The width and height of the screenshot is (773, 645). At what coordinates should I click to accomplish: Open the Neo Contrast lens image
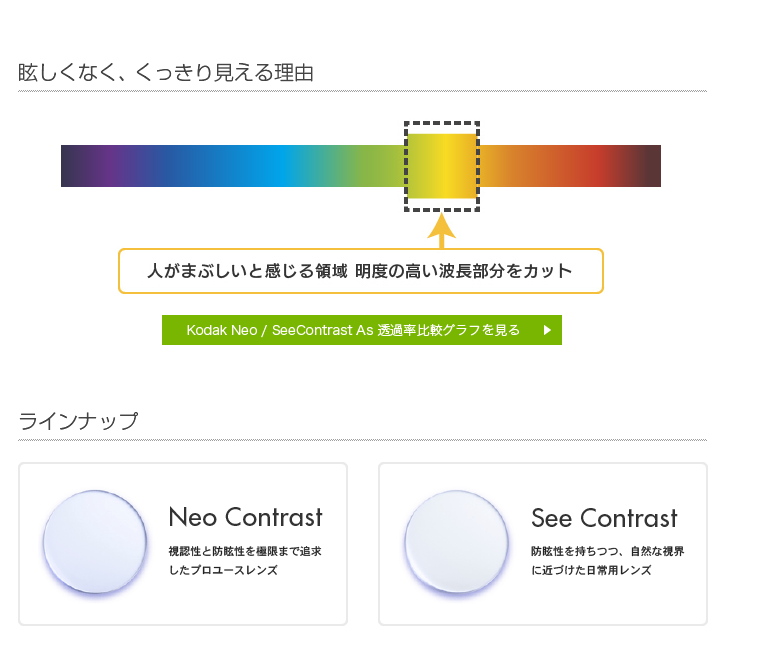95,543
